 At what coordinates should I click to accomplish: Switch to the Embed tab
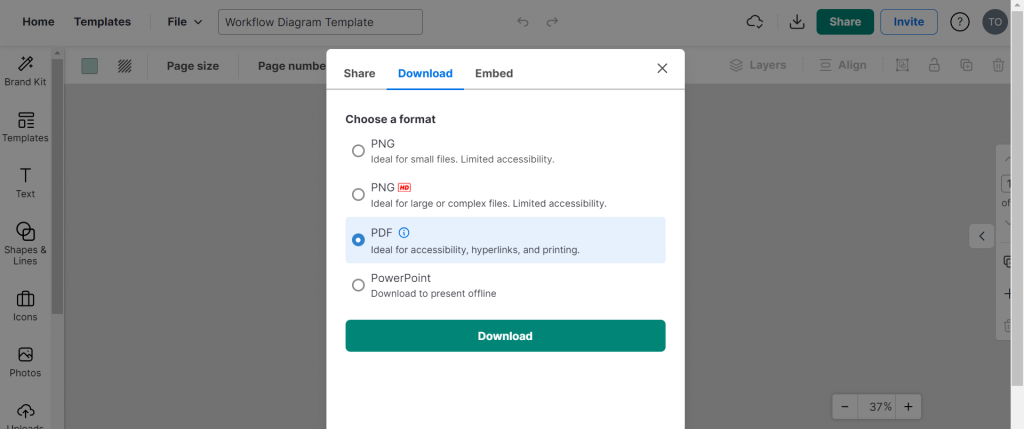pyautogui.click(x=494, y=73)
